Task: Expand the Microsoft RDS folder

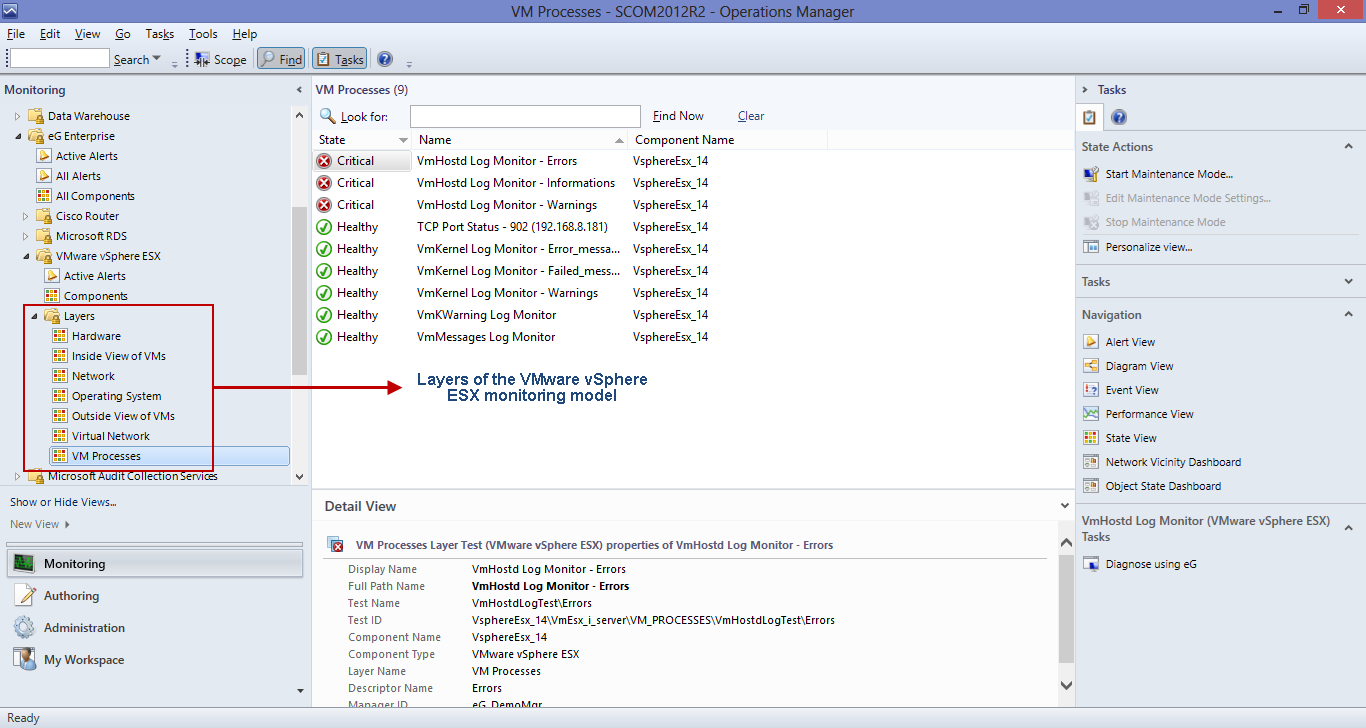Action: [x=25, y=236]
